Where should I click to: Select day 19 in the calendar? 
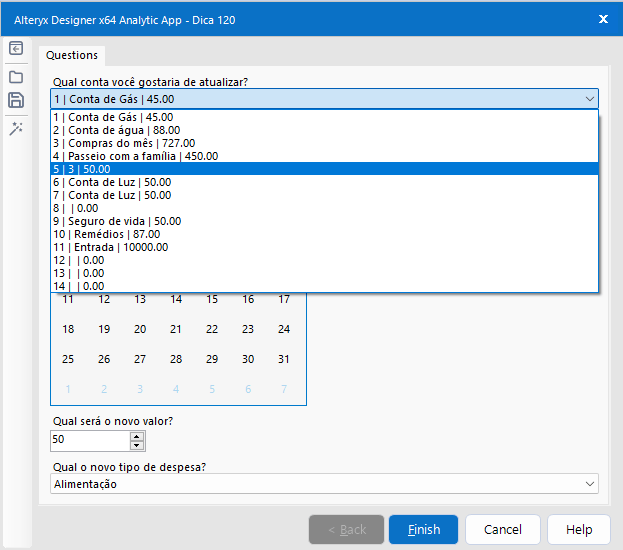[104, 329]
